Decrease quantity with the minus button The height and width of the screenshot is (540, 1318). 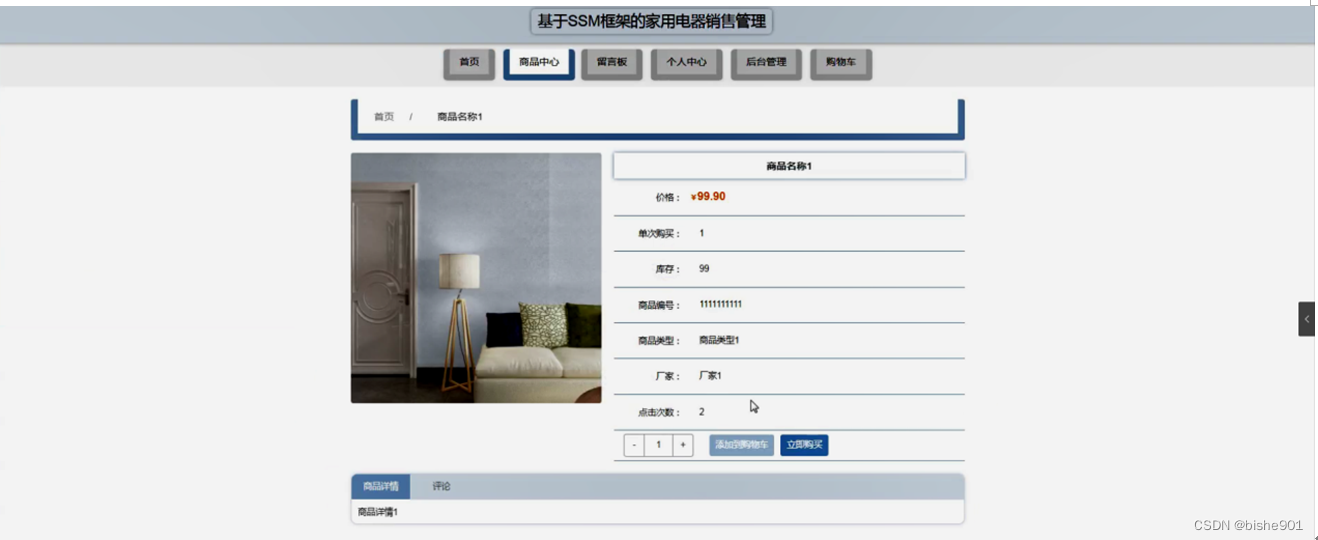pyautogui.click(x=634, y=445)
